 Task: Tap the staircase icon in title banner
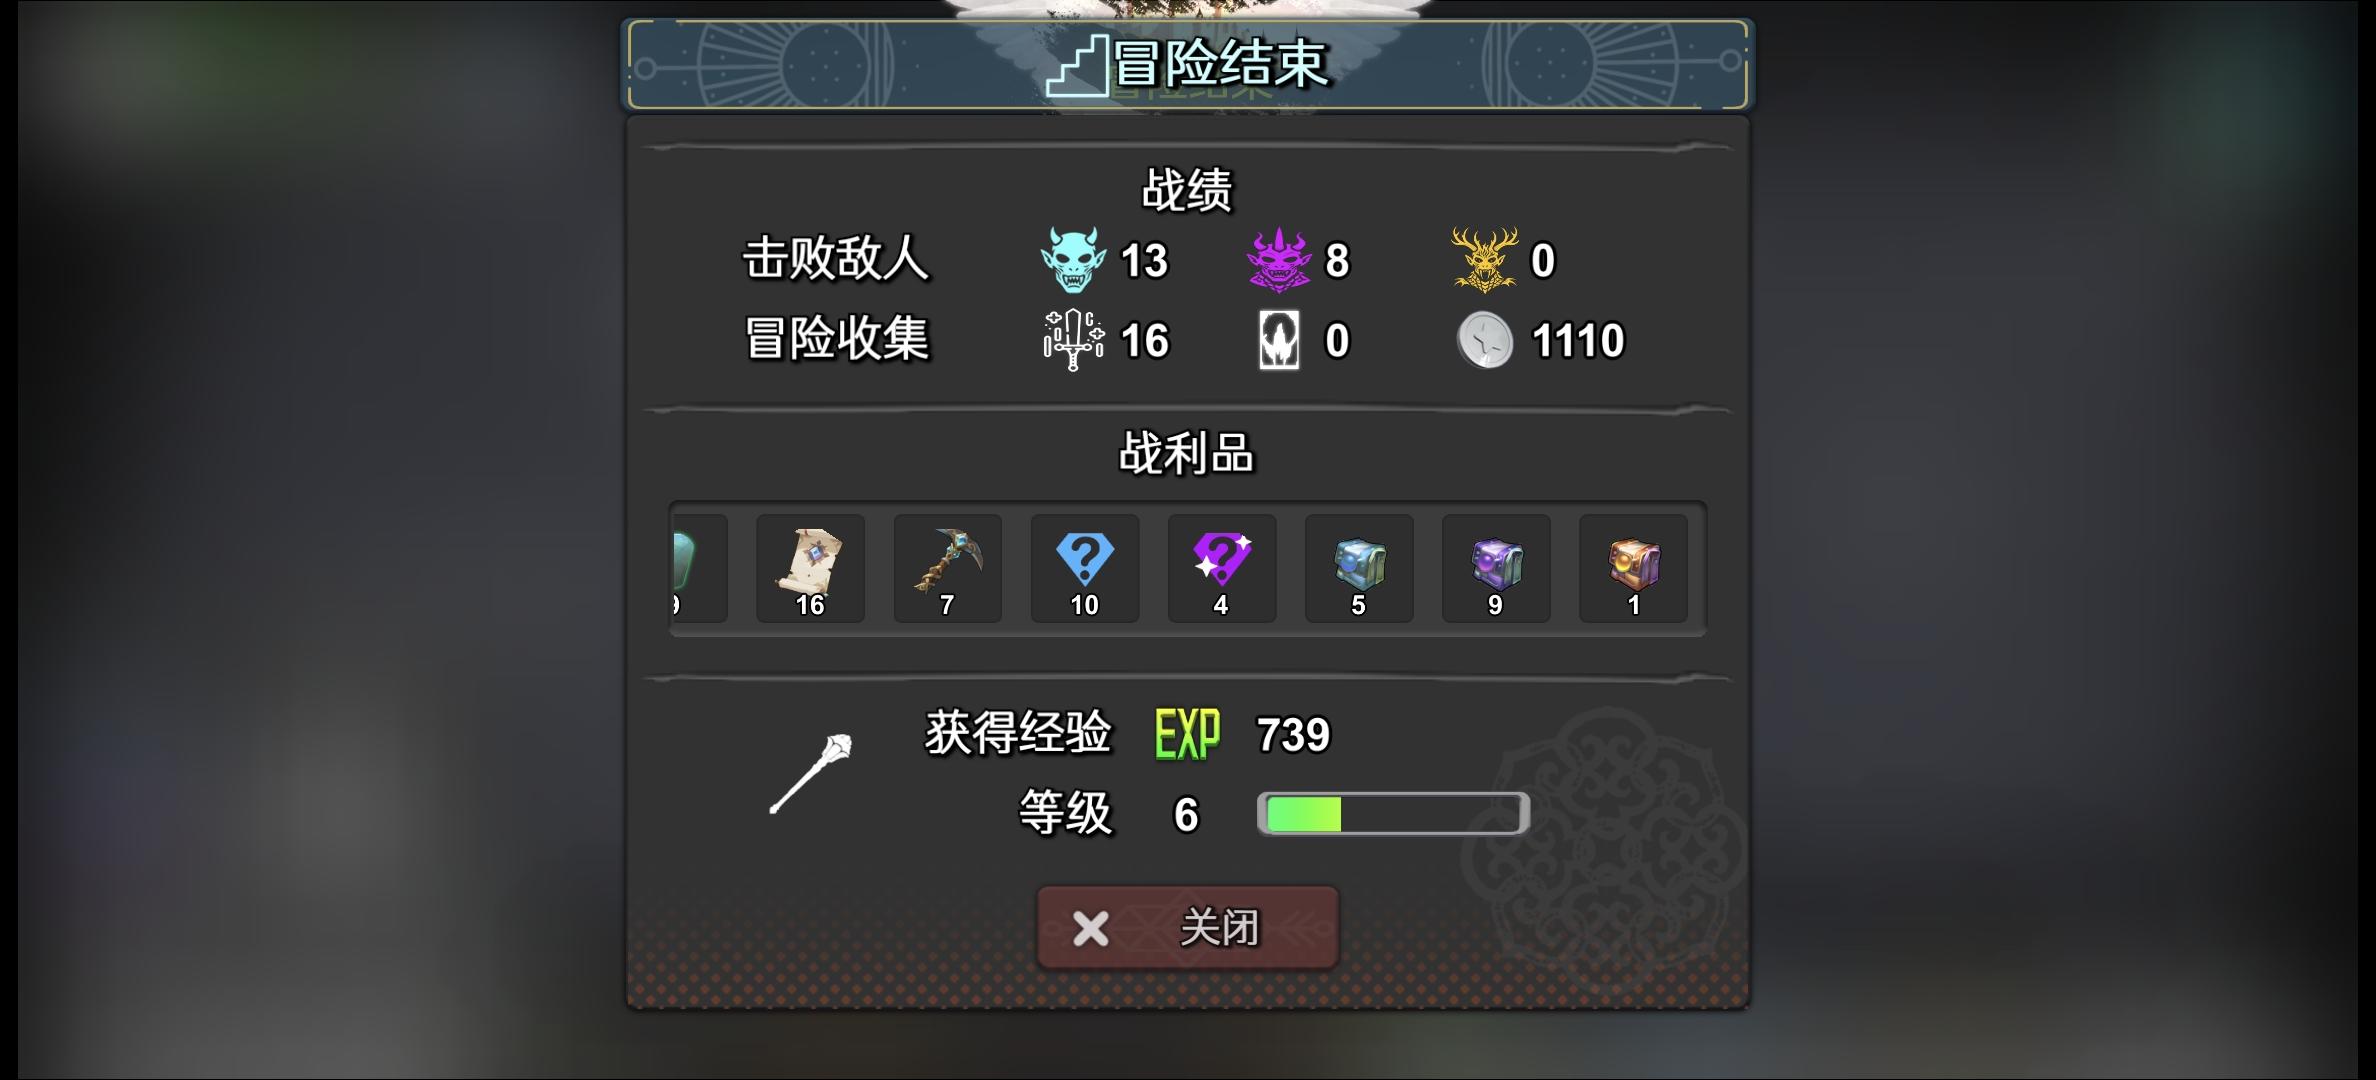[x=1077, y=66]
